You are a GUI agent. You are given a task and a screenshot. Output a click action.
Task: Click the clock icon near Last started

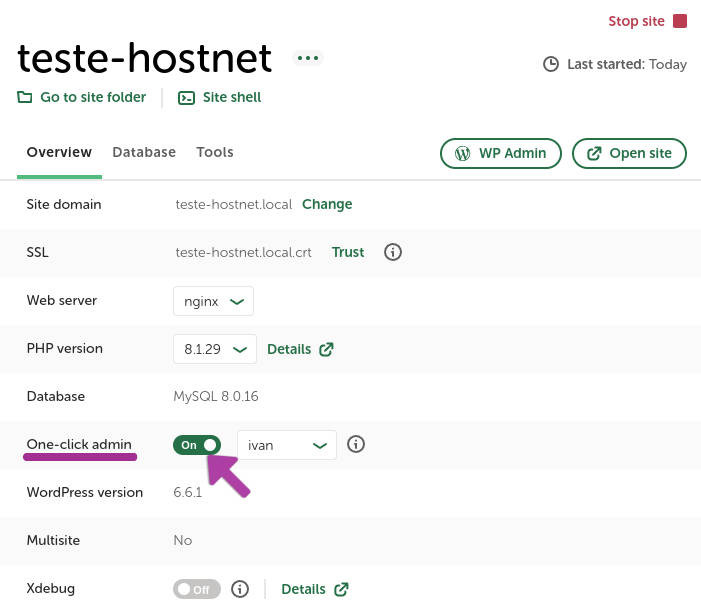click(551, 64)
